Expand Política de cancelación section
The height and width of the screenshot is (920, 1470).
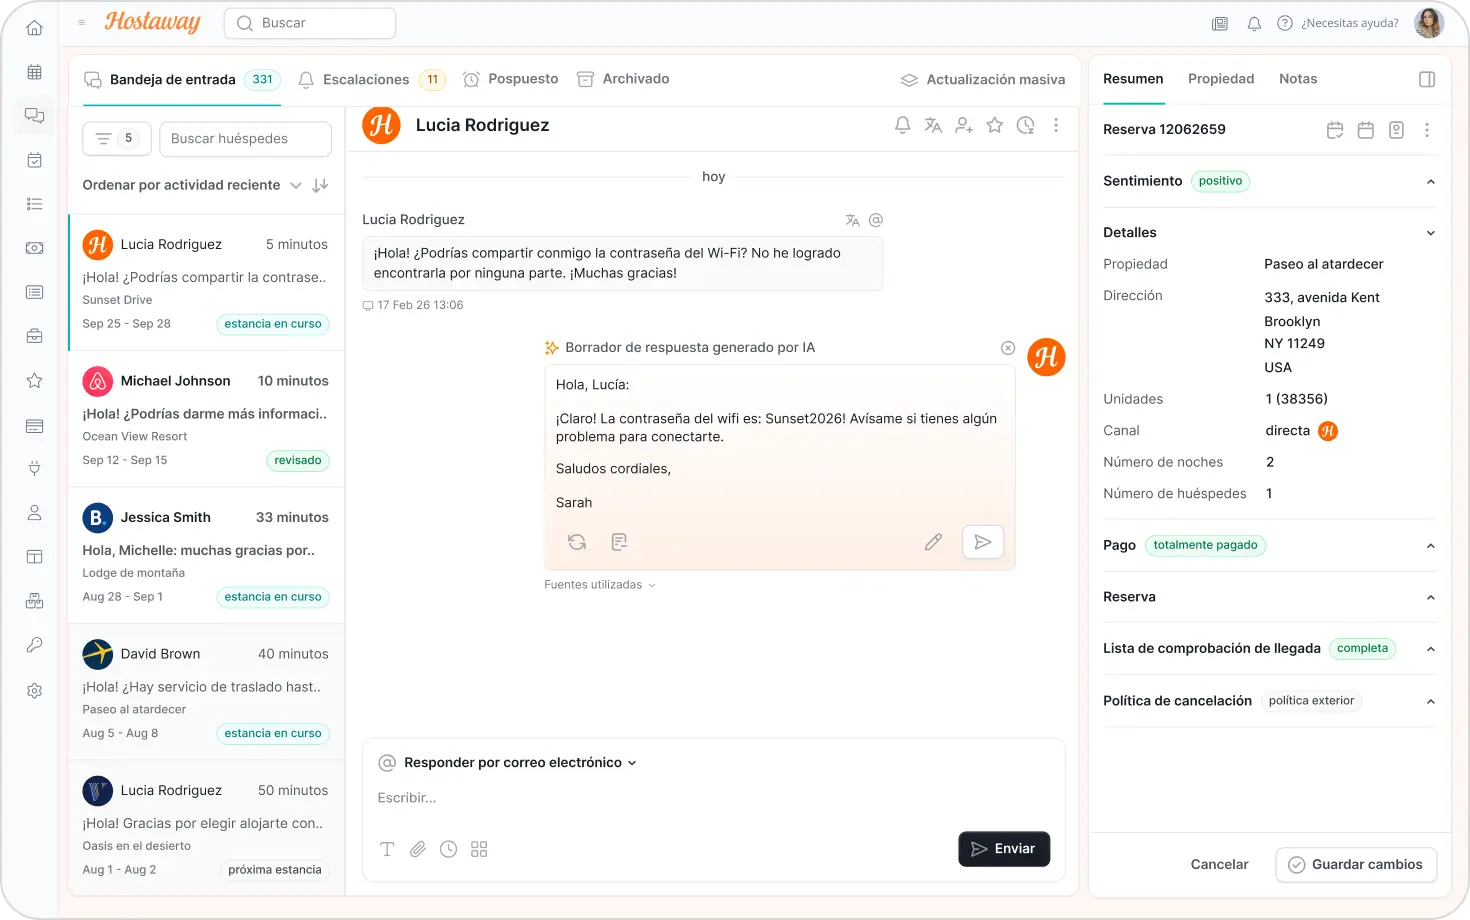(x=1431, y=702)
